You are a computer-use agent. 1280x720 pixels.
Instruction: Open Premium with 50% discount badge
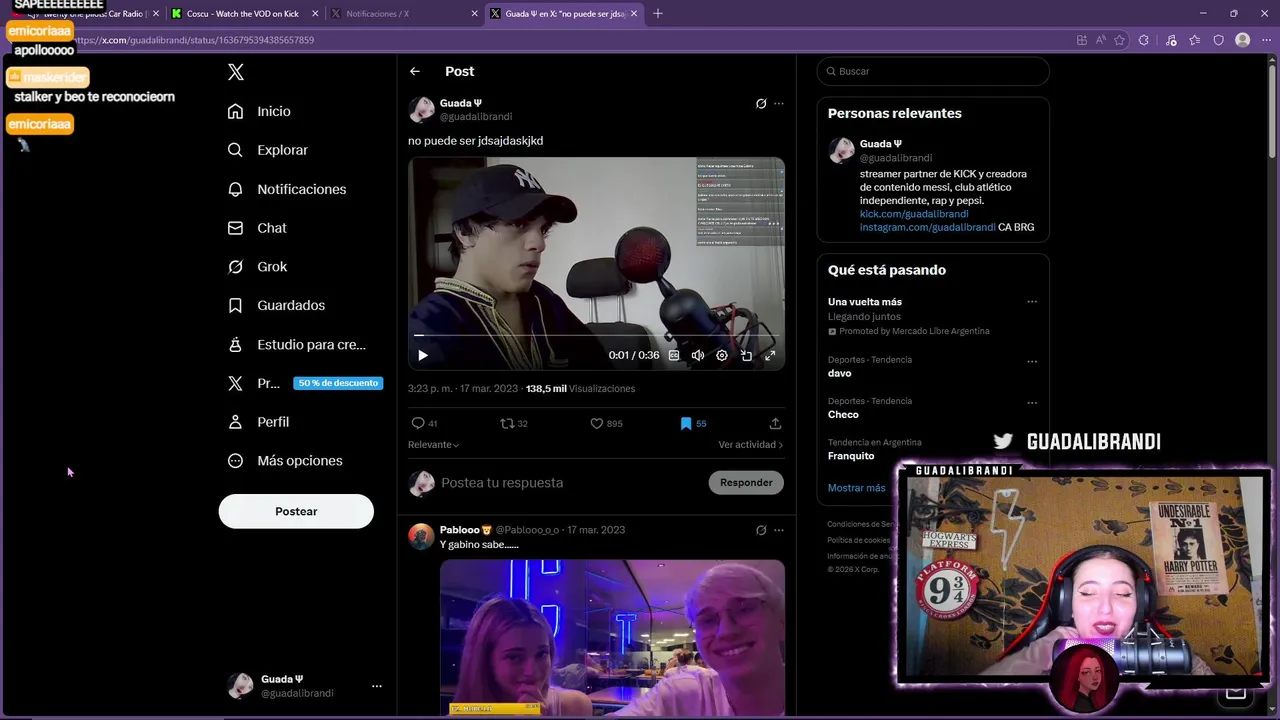pos(304,383)
